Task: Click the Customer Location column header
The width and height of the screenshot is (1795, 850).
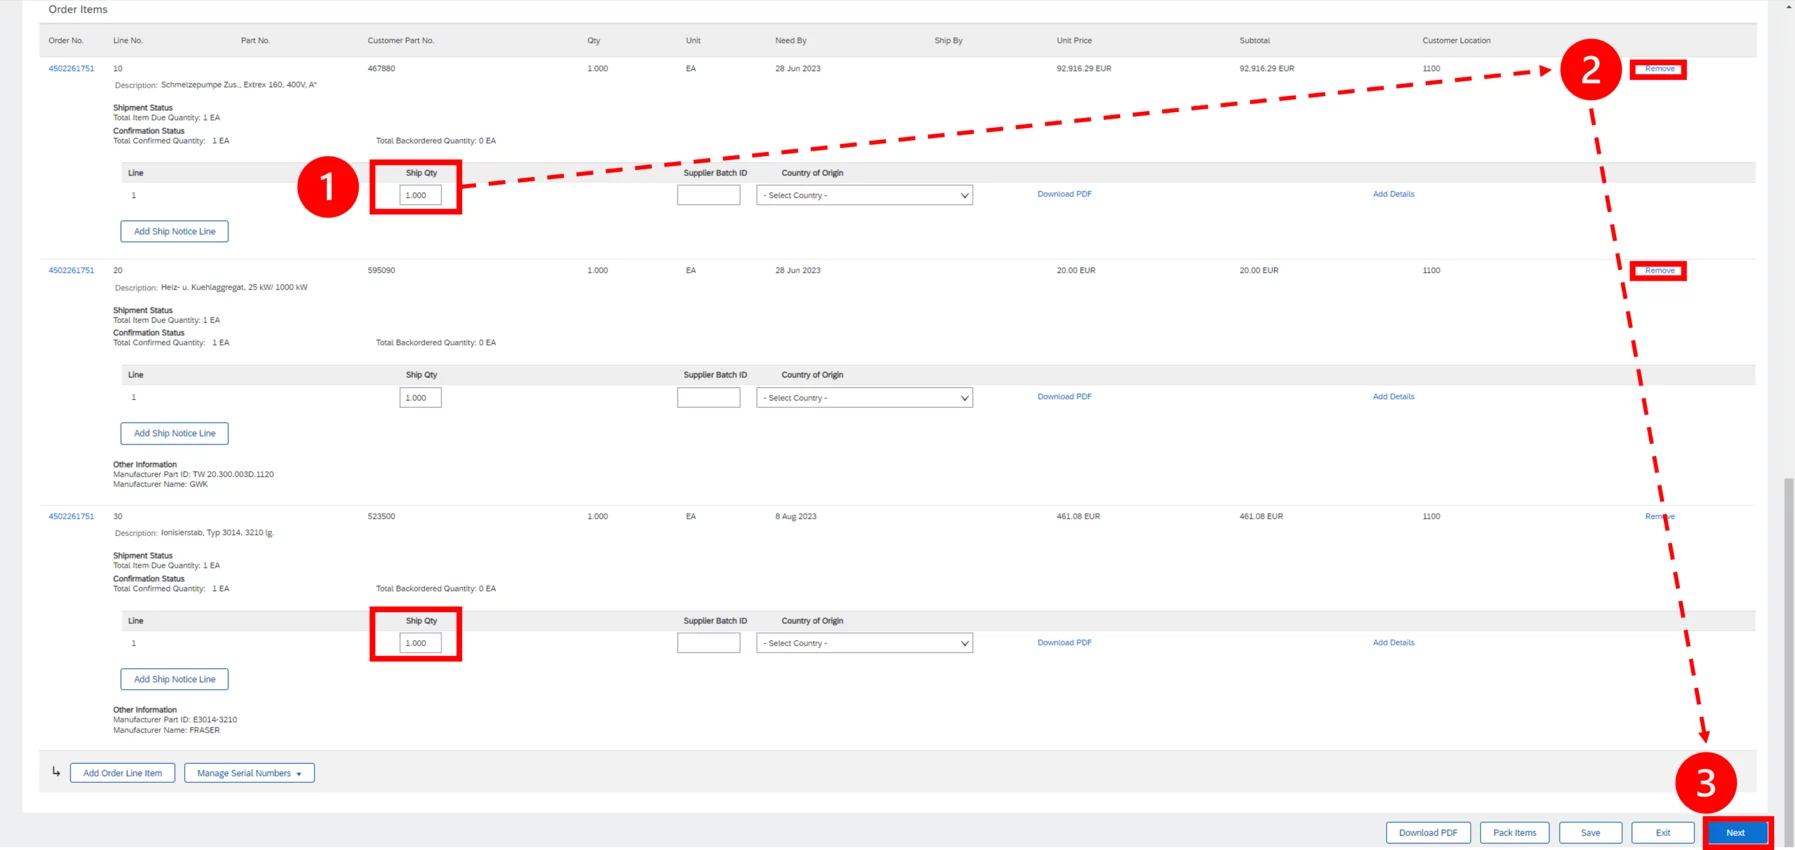Action: pyautogui.click(x=1456, y=41)
